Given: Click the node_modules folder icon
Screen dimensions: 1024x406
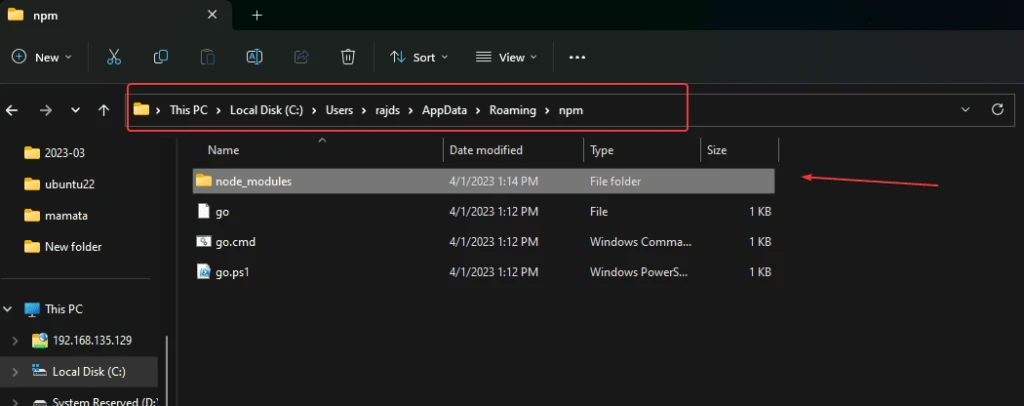Looking at the screenshot, I should (x=204, y=181).
